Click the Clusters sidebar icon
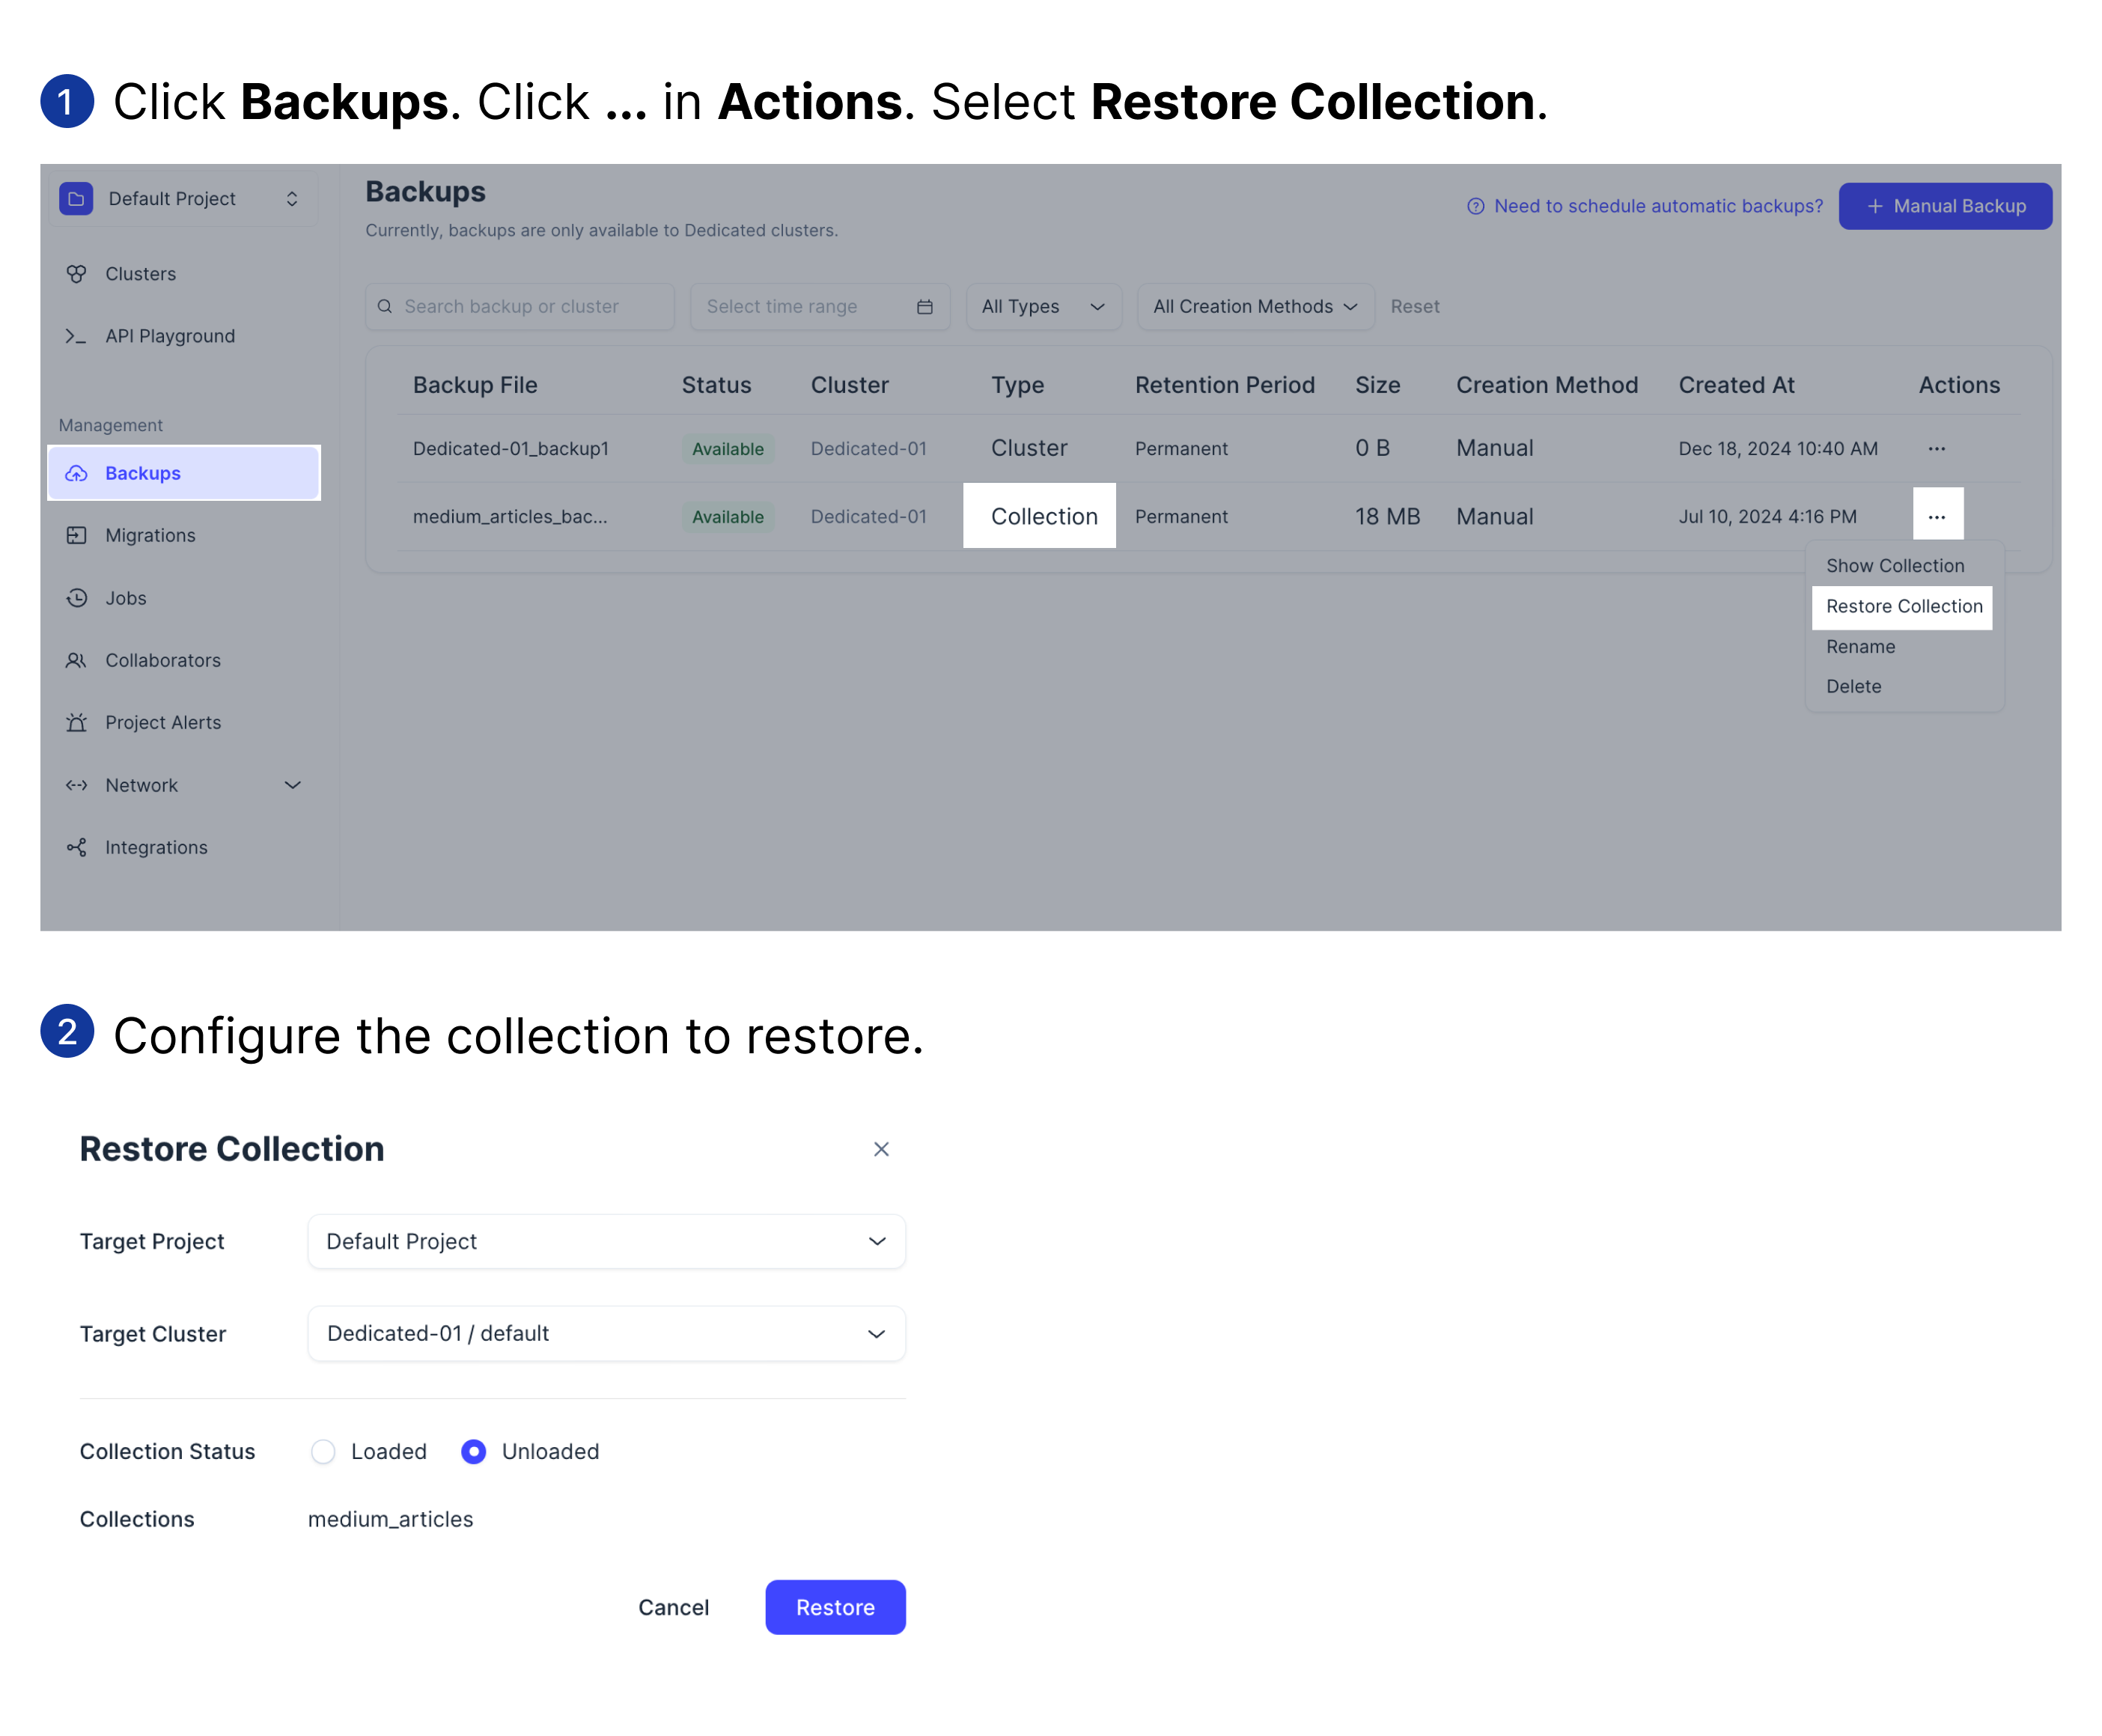The width and height of the screenshot is (2102, 1736). click(x=77, y=272)
